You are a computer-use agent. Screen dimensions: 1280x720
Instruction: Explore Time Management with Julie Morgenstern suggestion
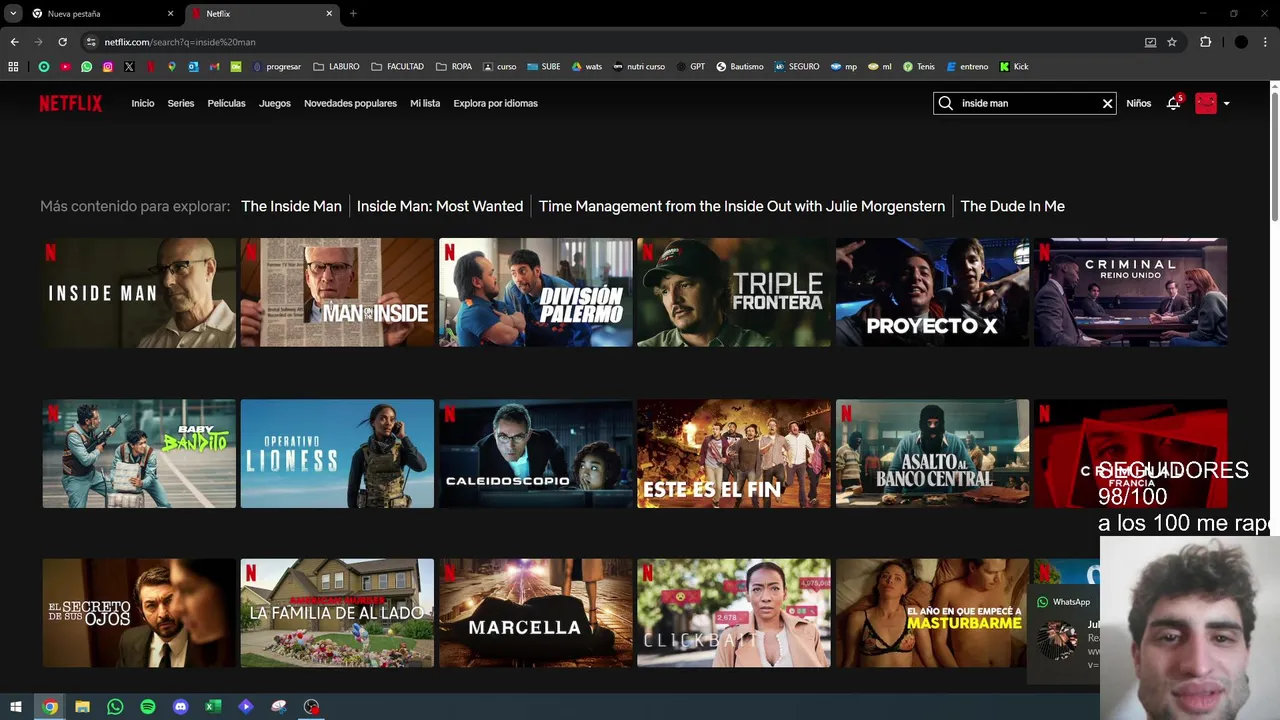click(742, 206)
